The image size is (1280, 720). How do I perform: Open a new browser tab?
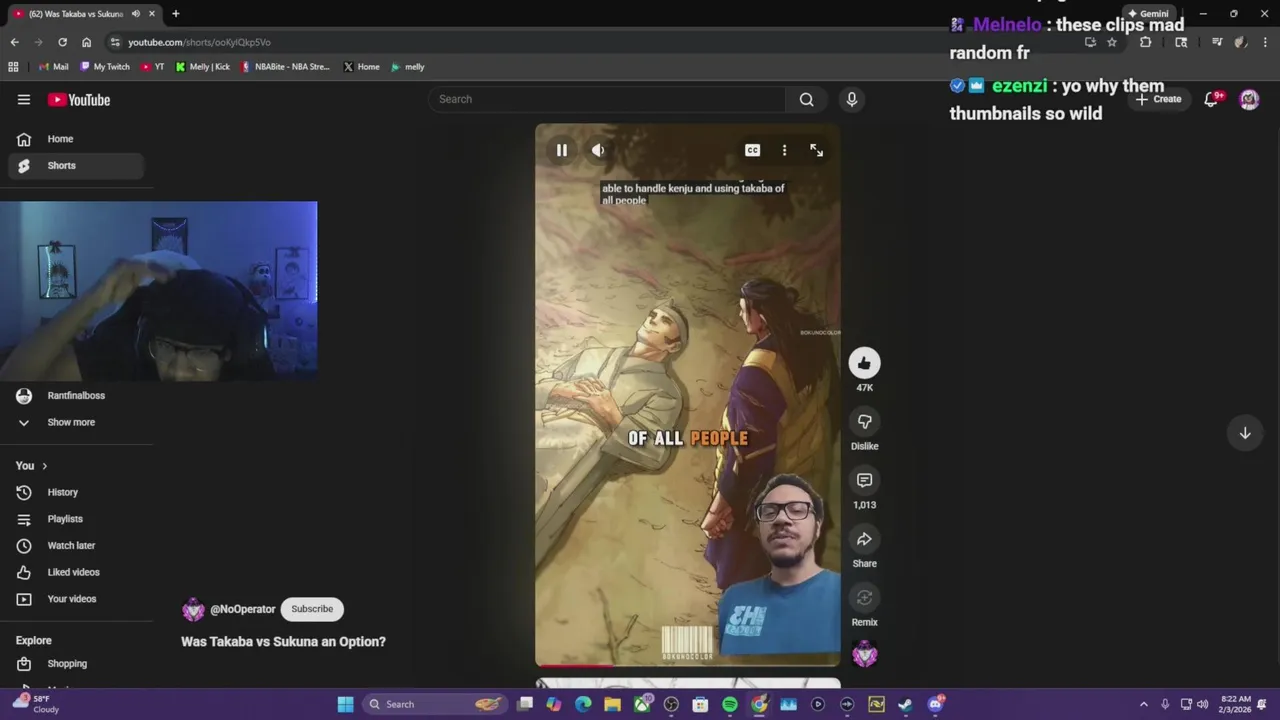point(175,14)
